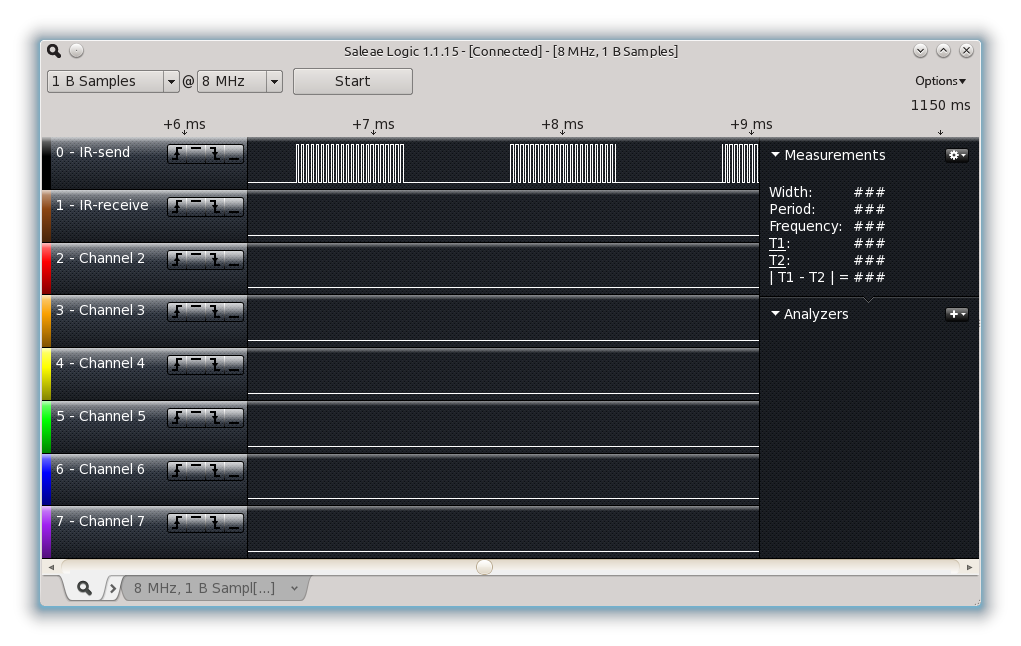Screen dimensions: 1021x646
Task: Set low level trigger on IR-send channel
Action: click(x=234, y=154)
